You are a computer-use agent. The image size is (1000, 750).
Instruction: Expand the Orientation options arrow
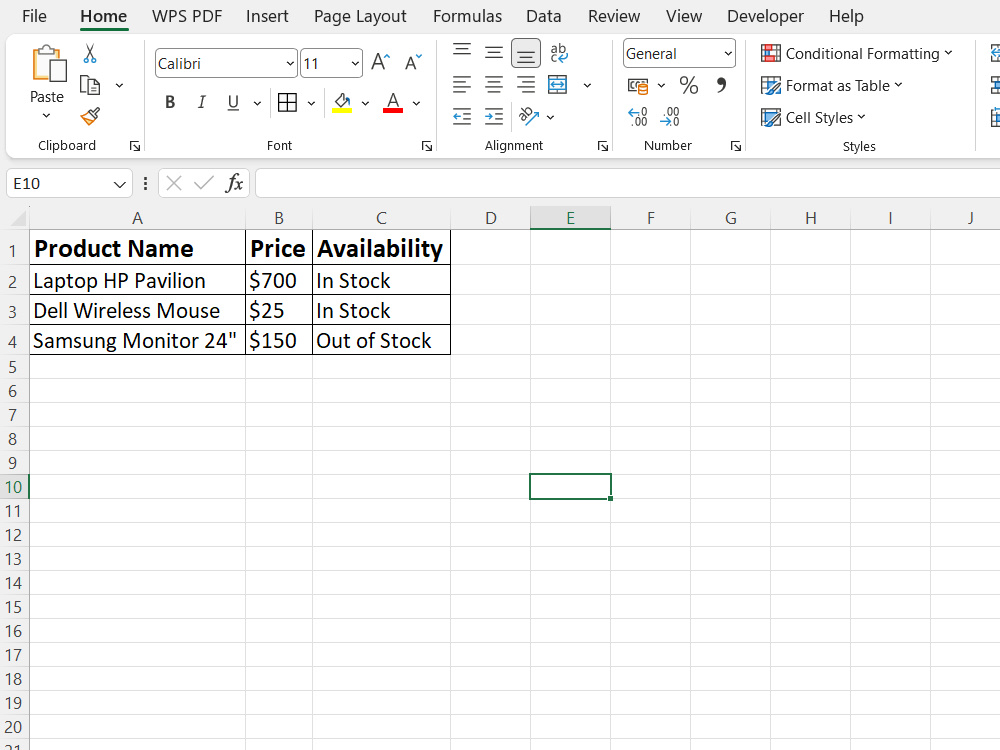(x=550, y=117)
